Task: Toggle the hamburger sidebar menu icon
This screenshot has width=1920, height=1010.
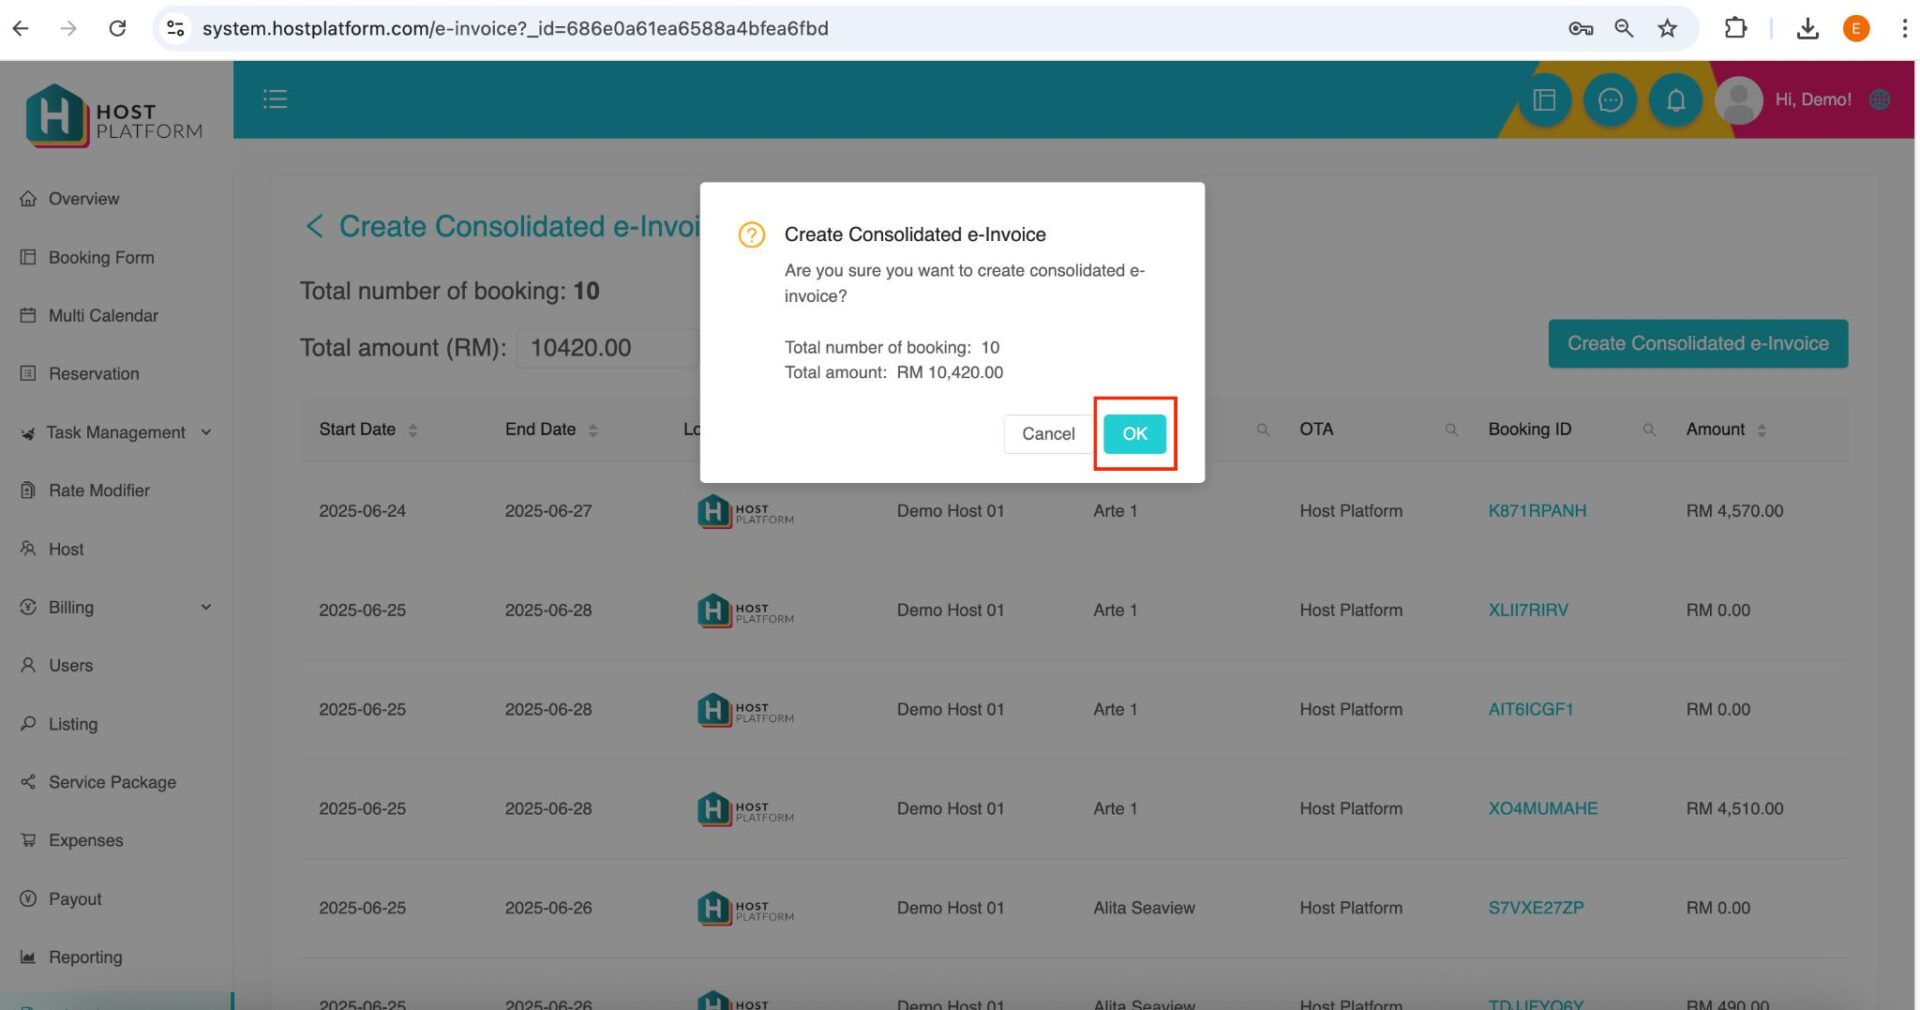Action: [275, 99]
